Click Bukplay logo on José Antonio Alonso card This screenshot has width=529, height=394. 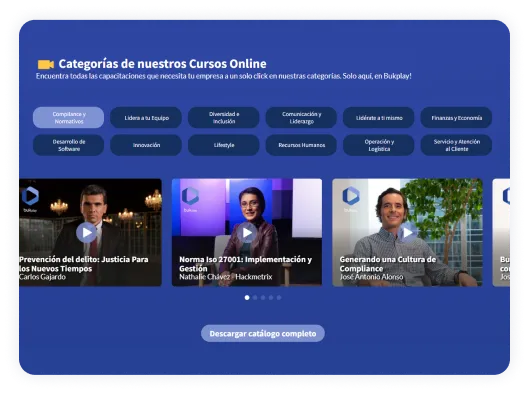coord(351,199)
